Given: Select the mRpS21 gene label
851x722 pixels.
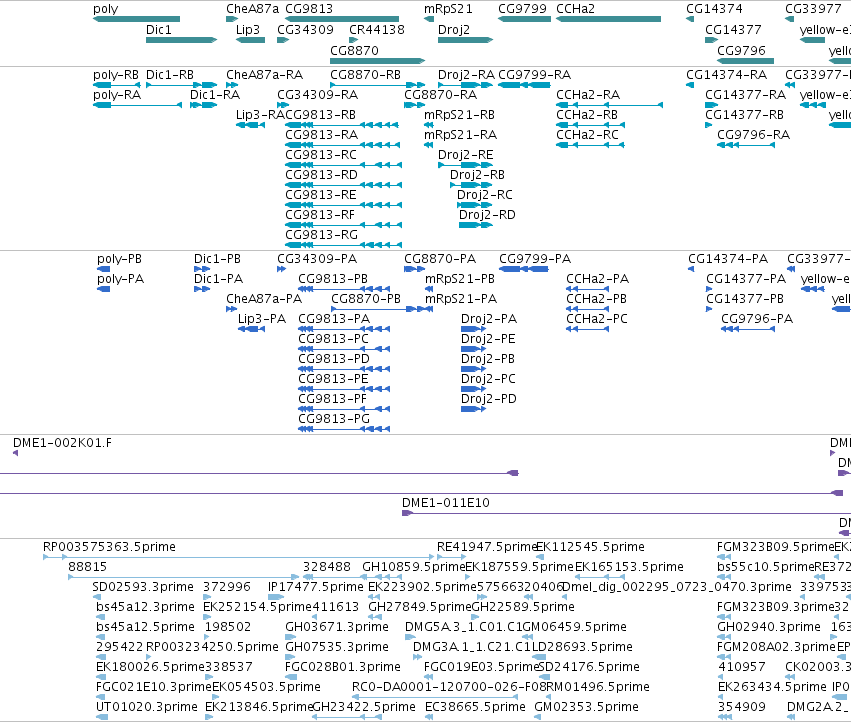Looking at the screenshot, I should 448,9.
